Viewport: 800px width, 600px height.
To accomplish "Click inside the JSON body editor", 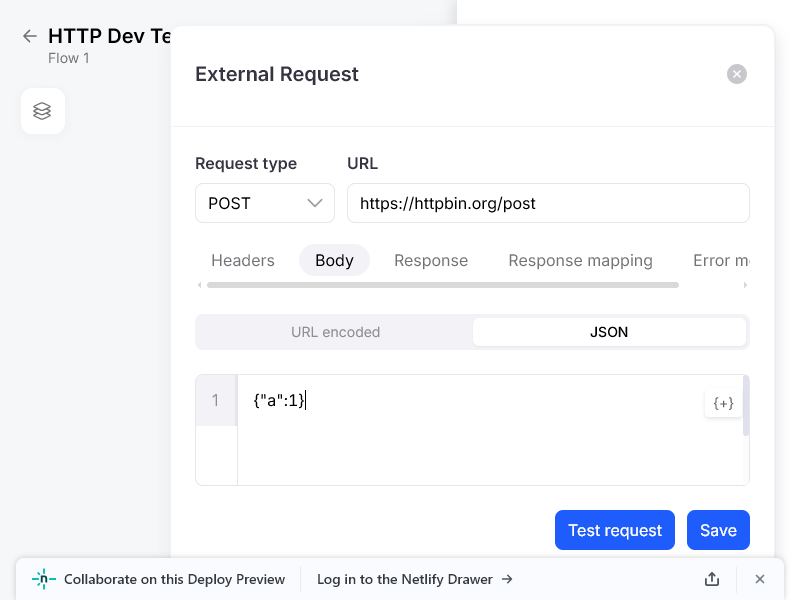I will pos(480,440).
